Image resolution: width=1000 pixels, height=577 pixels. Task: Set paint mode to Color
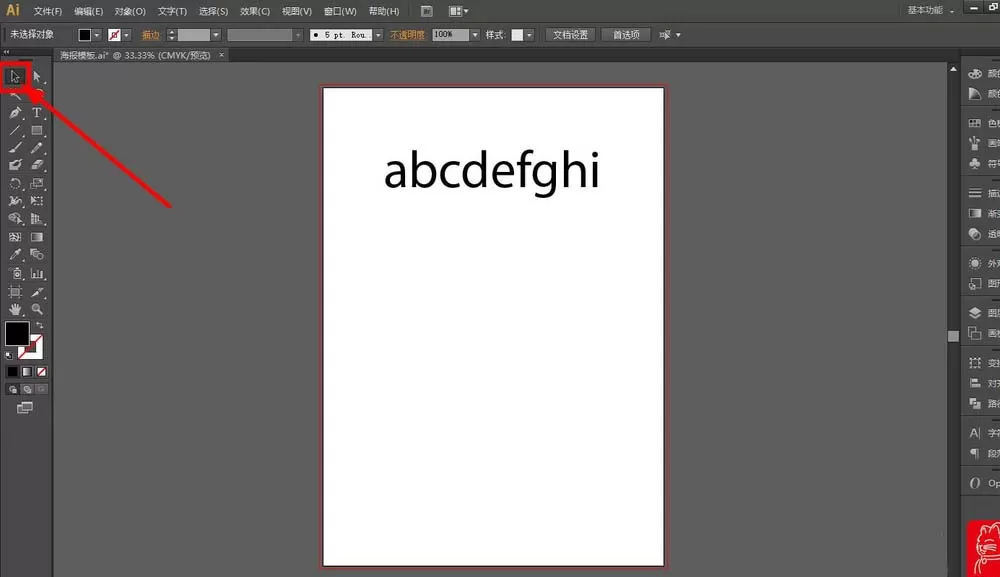12,372
